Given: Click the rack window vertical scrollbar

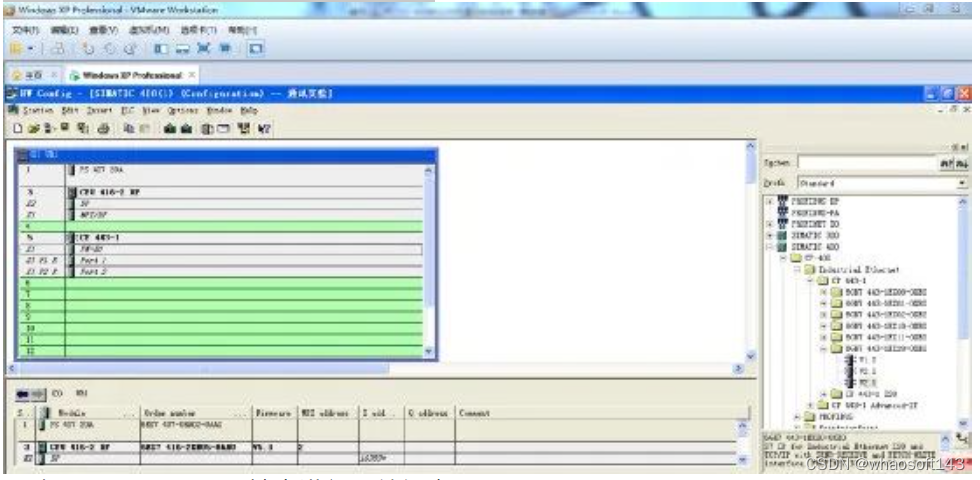Looking at the screenshot, I should click(x=429, y=261).
